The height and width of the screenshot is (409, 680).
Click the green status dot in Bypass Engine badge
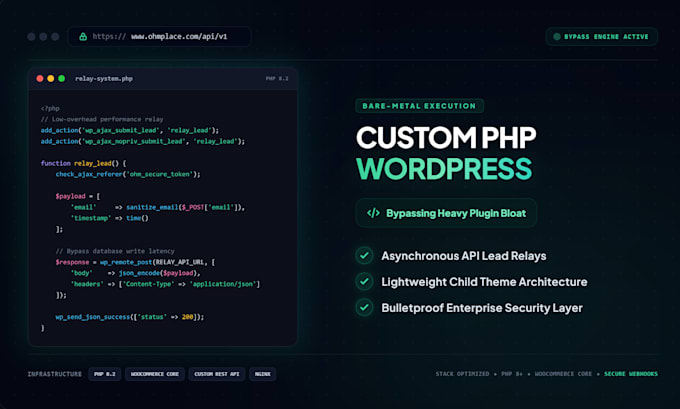click(556, 37)
